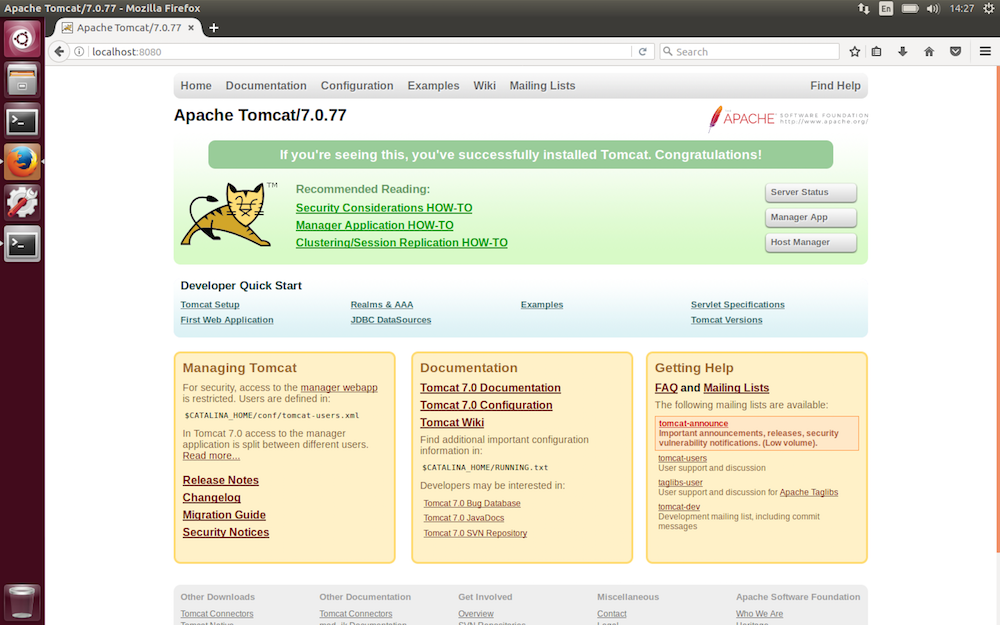The width and height of the screenshot is (1000, 625).
Task: Click Read more... under Managing Tomcat
Action: pos(211,455)
